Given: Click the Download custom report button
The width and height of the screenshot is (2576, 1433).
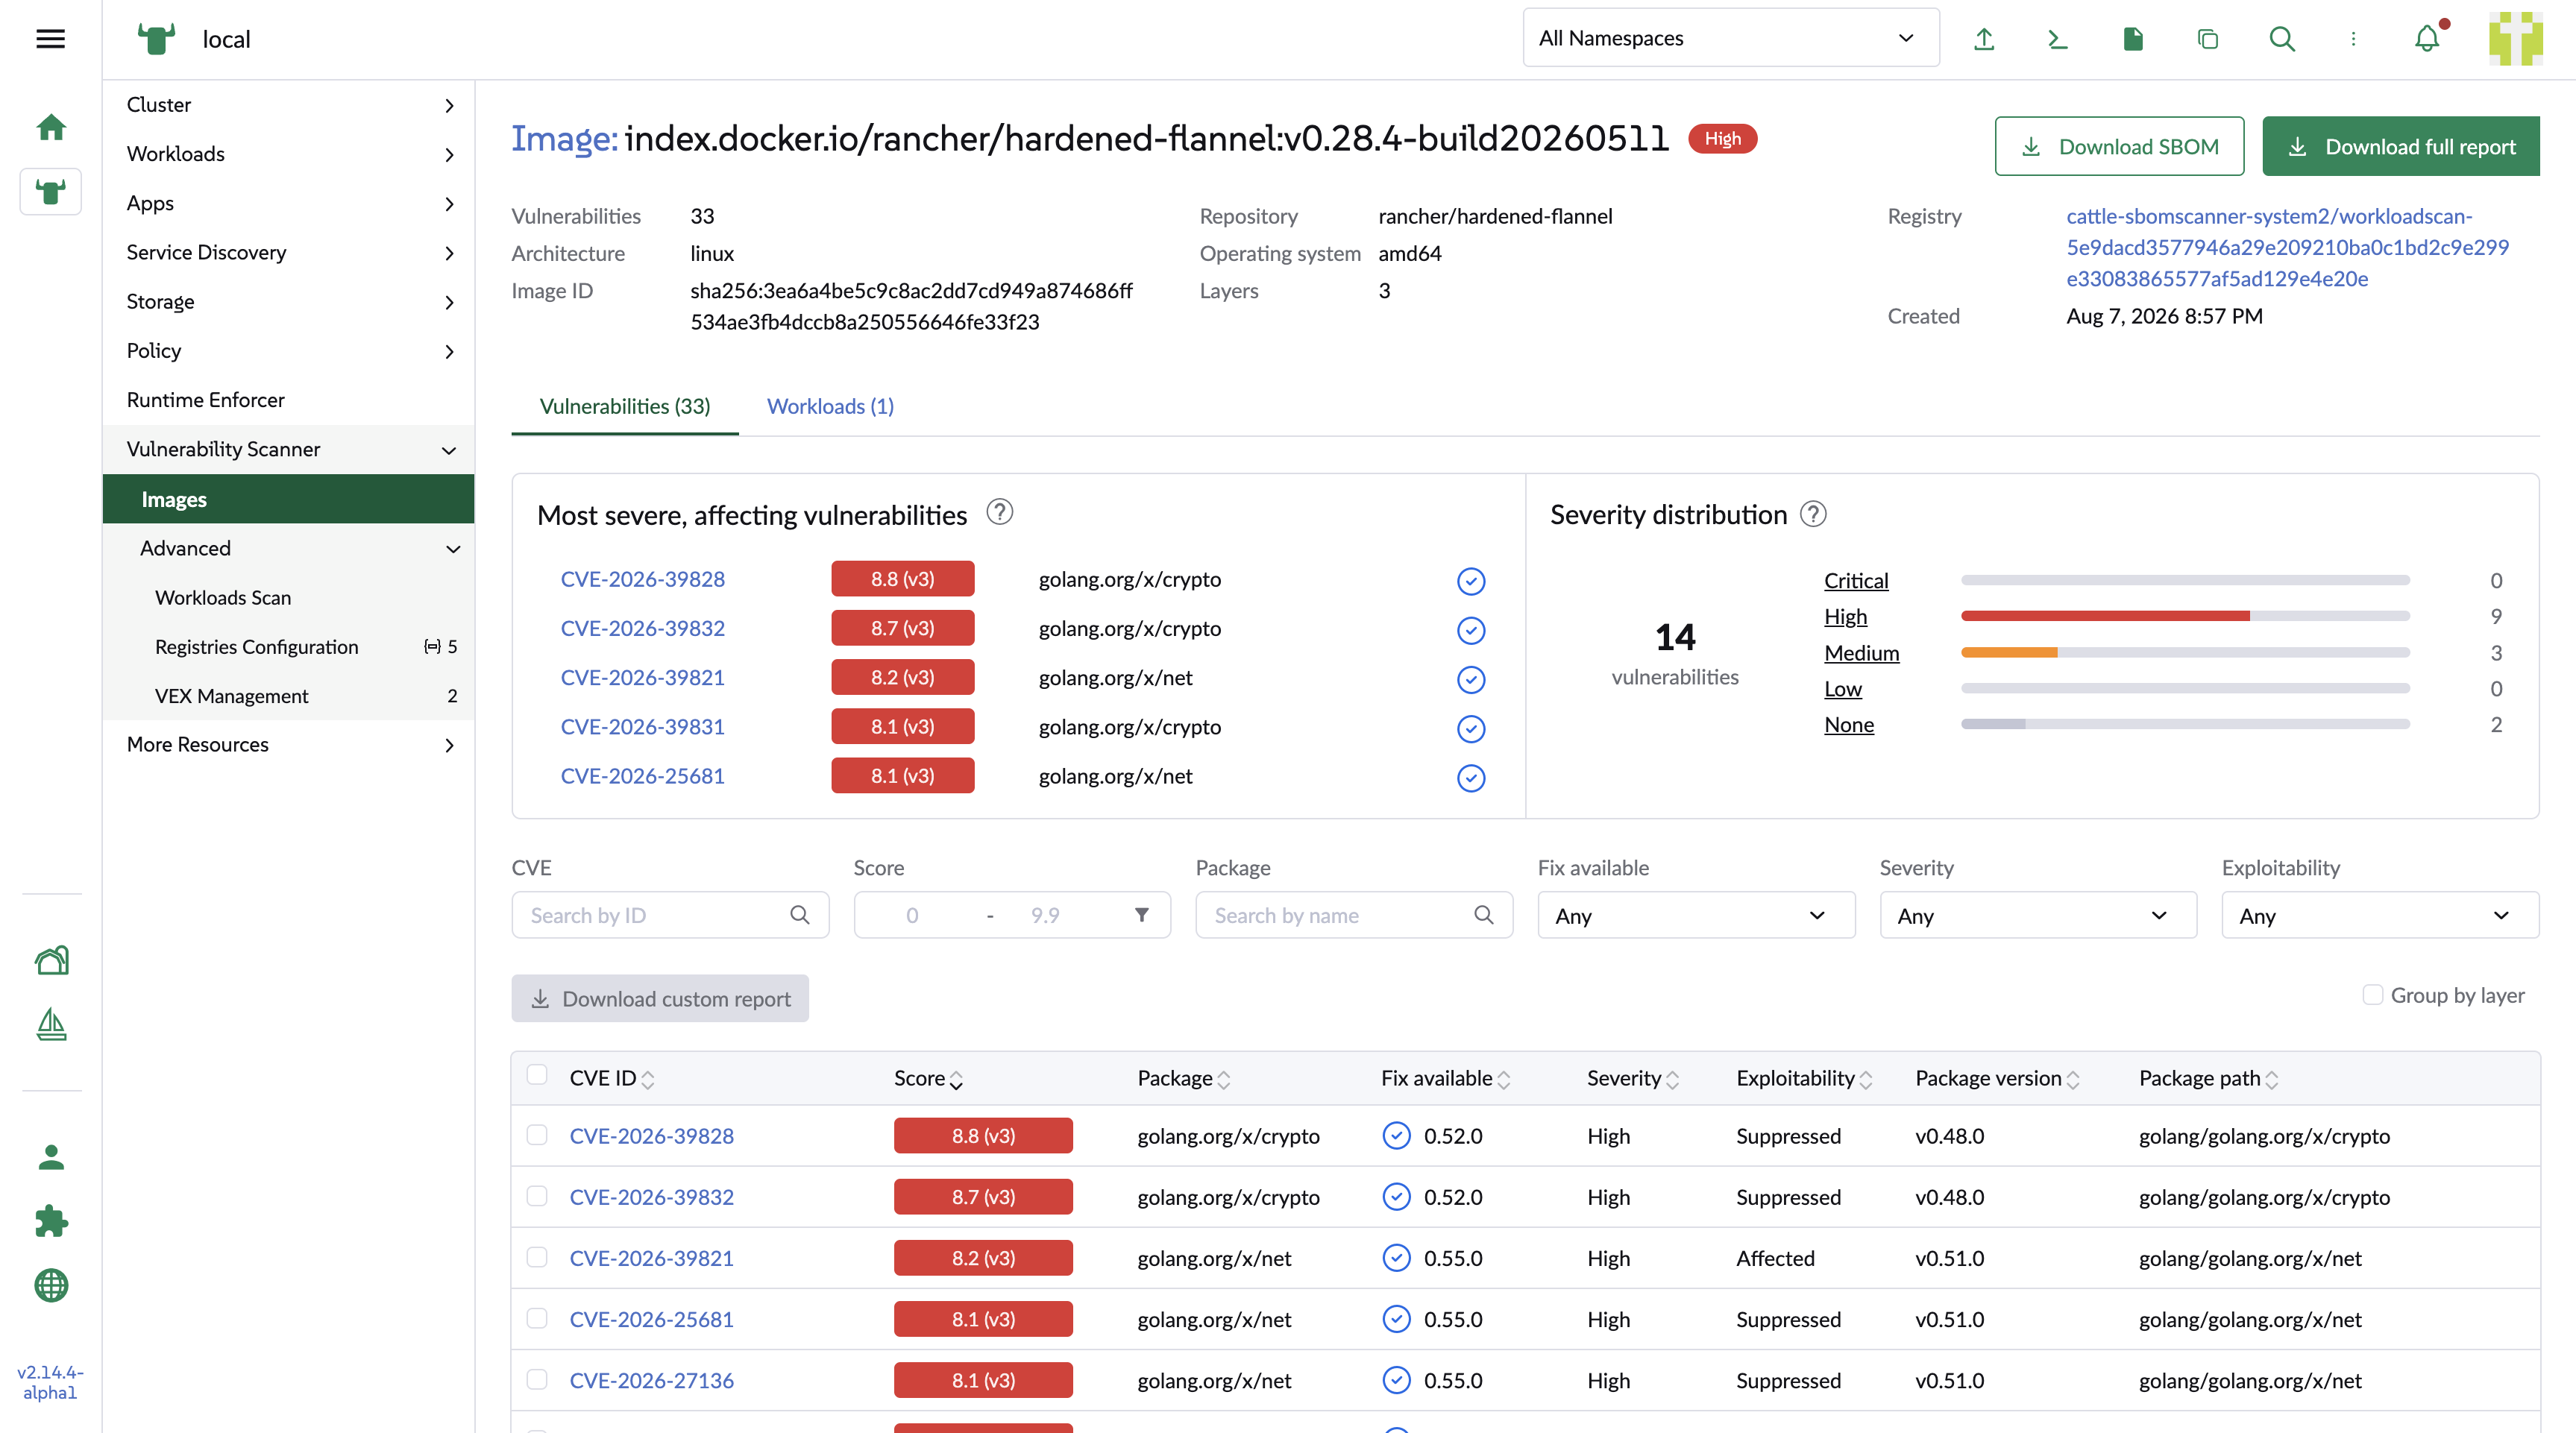Looking at the screenshot, I should (x=660, y=998).
